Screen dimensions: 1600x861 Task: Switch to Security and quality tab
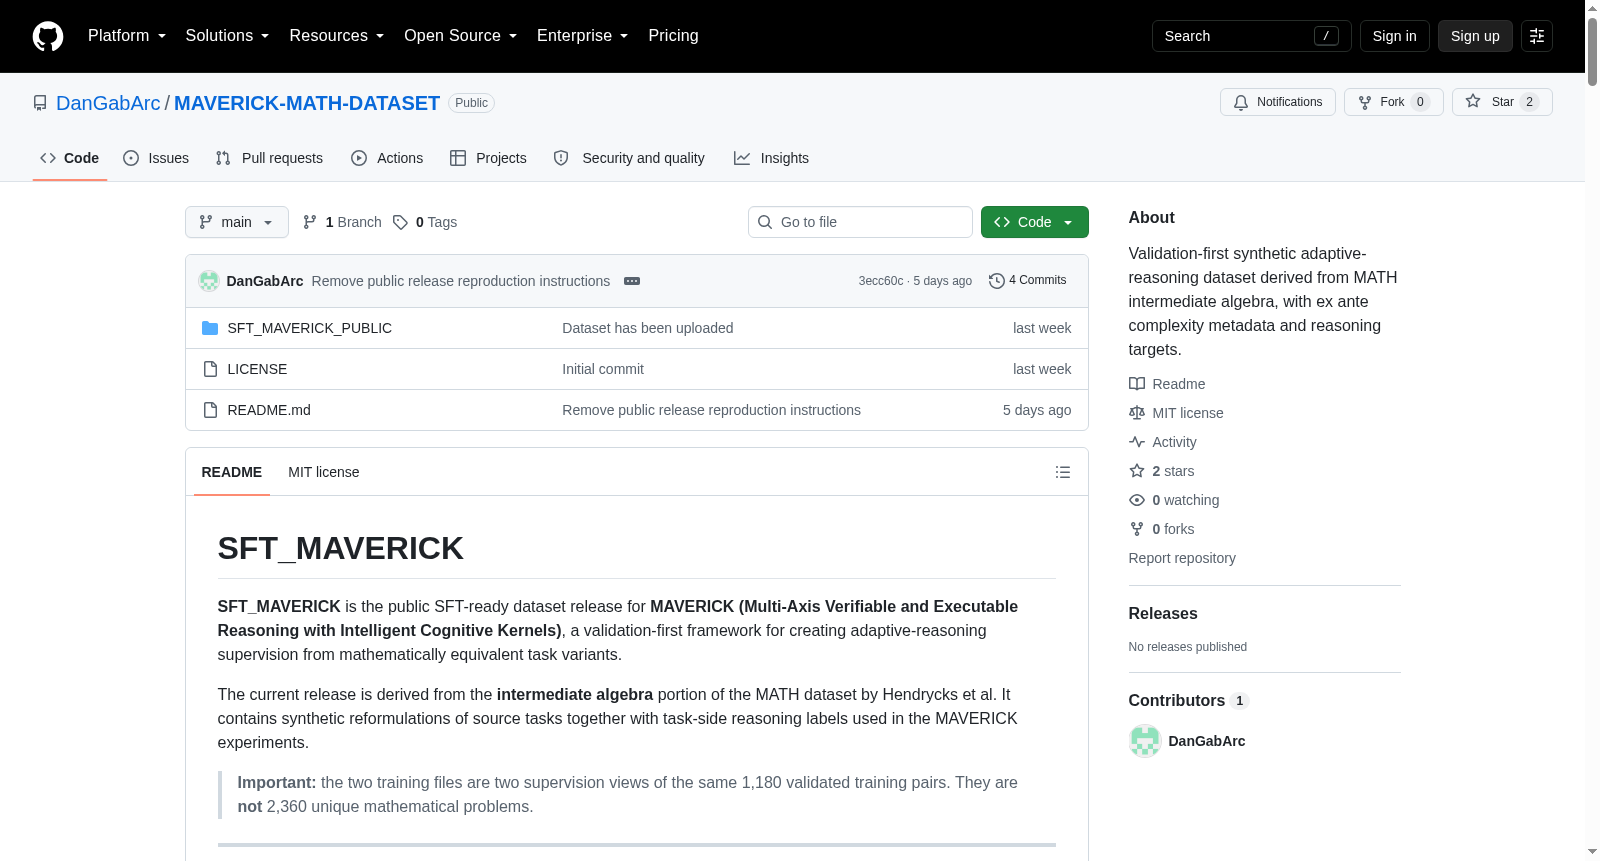[629, 158]
